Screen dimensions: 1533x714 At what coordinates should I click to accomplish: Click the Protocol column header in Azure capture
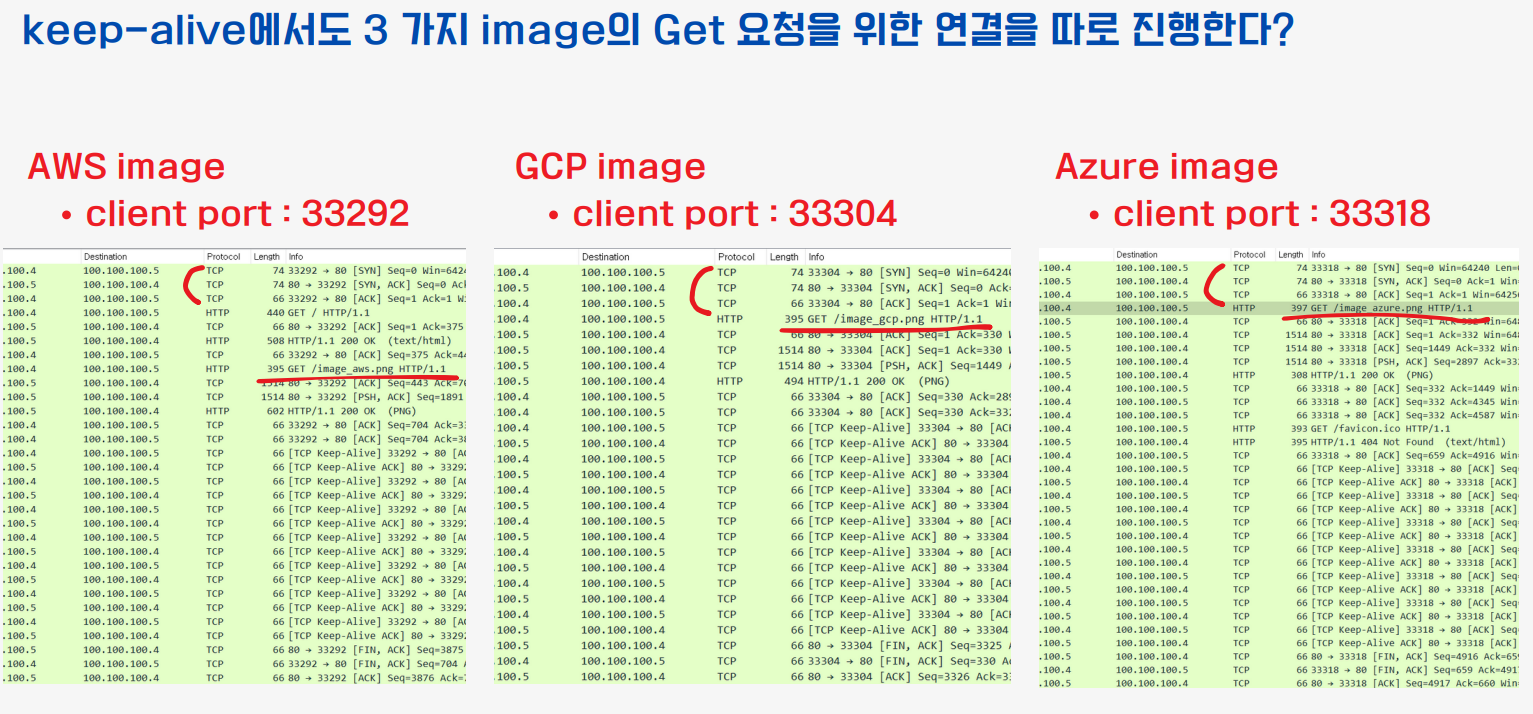[1250, 255]
